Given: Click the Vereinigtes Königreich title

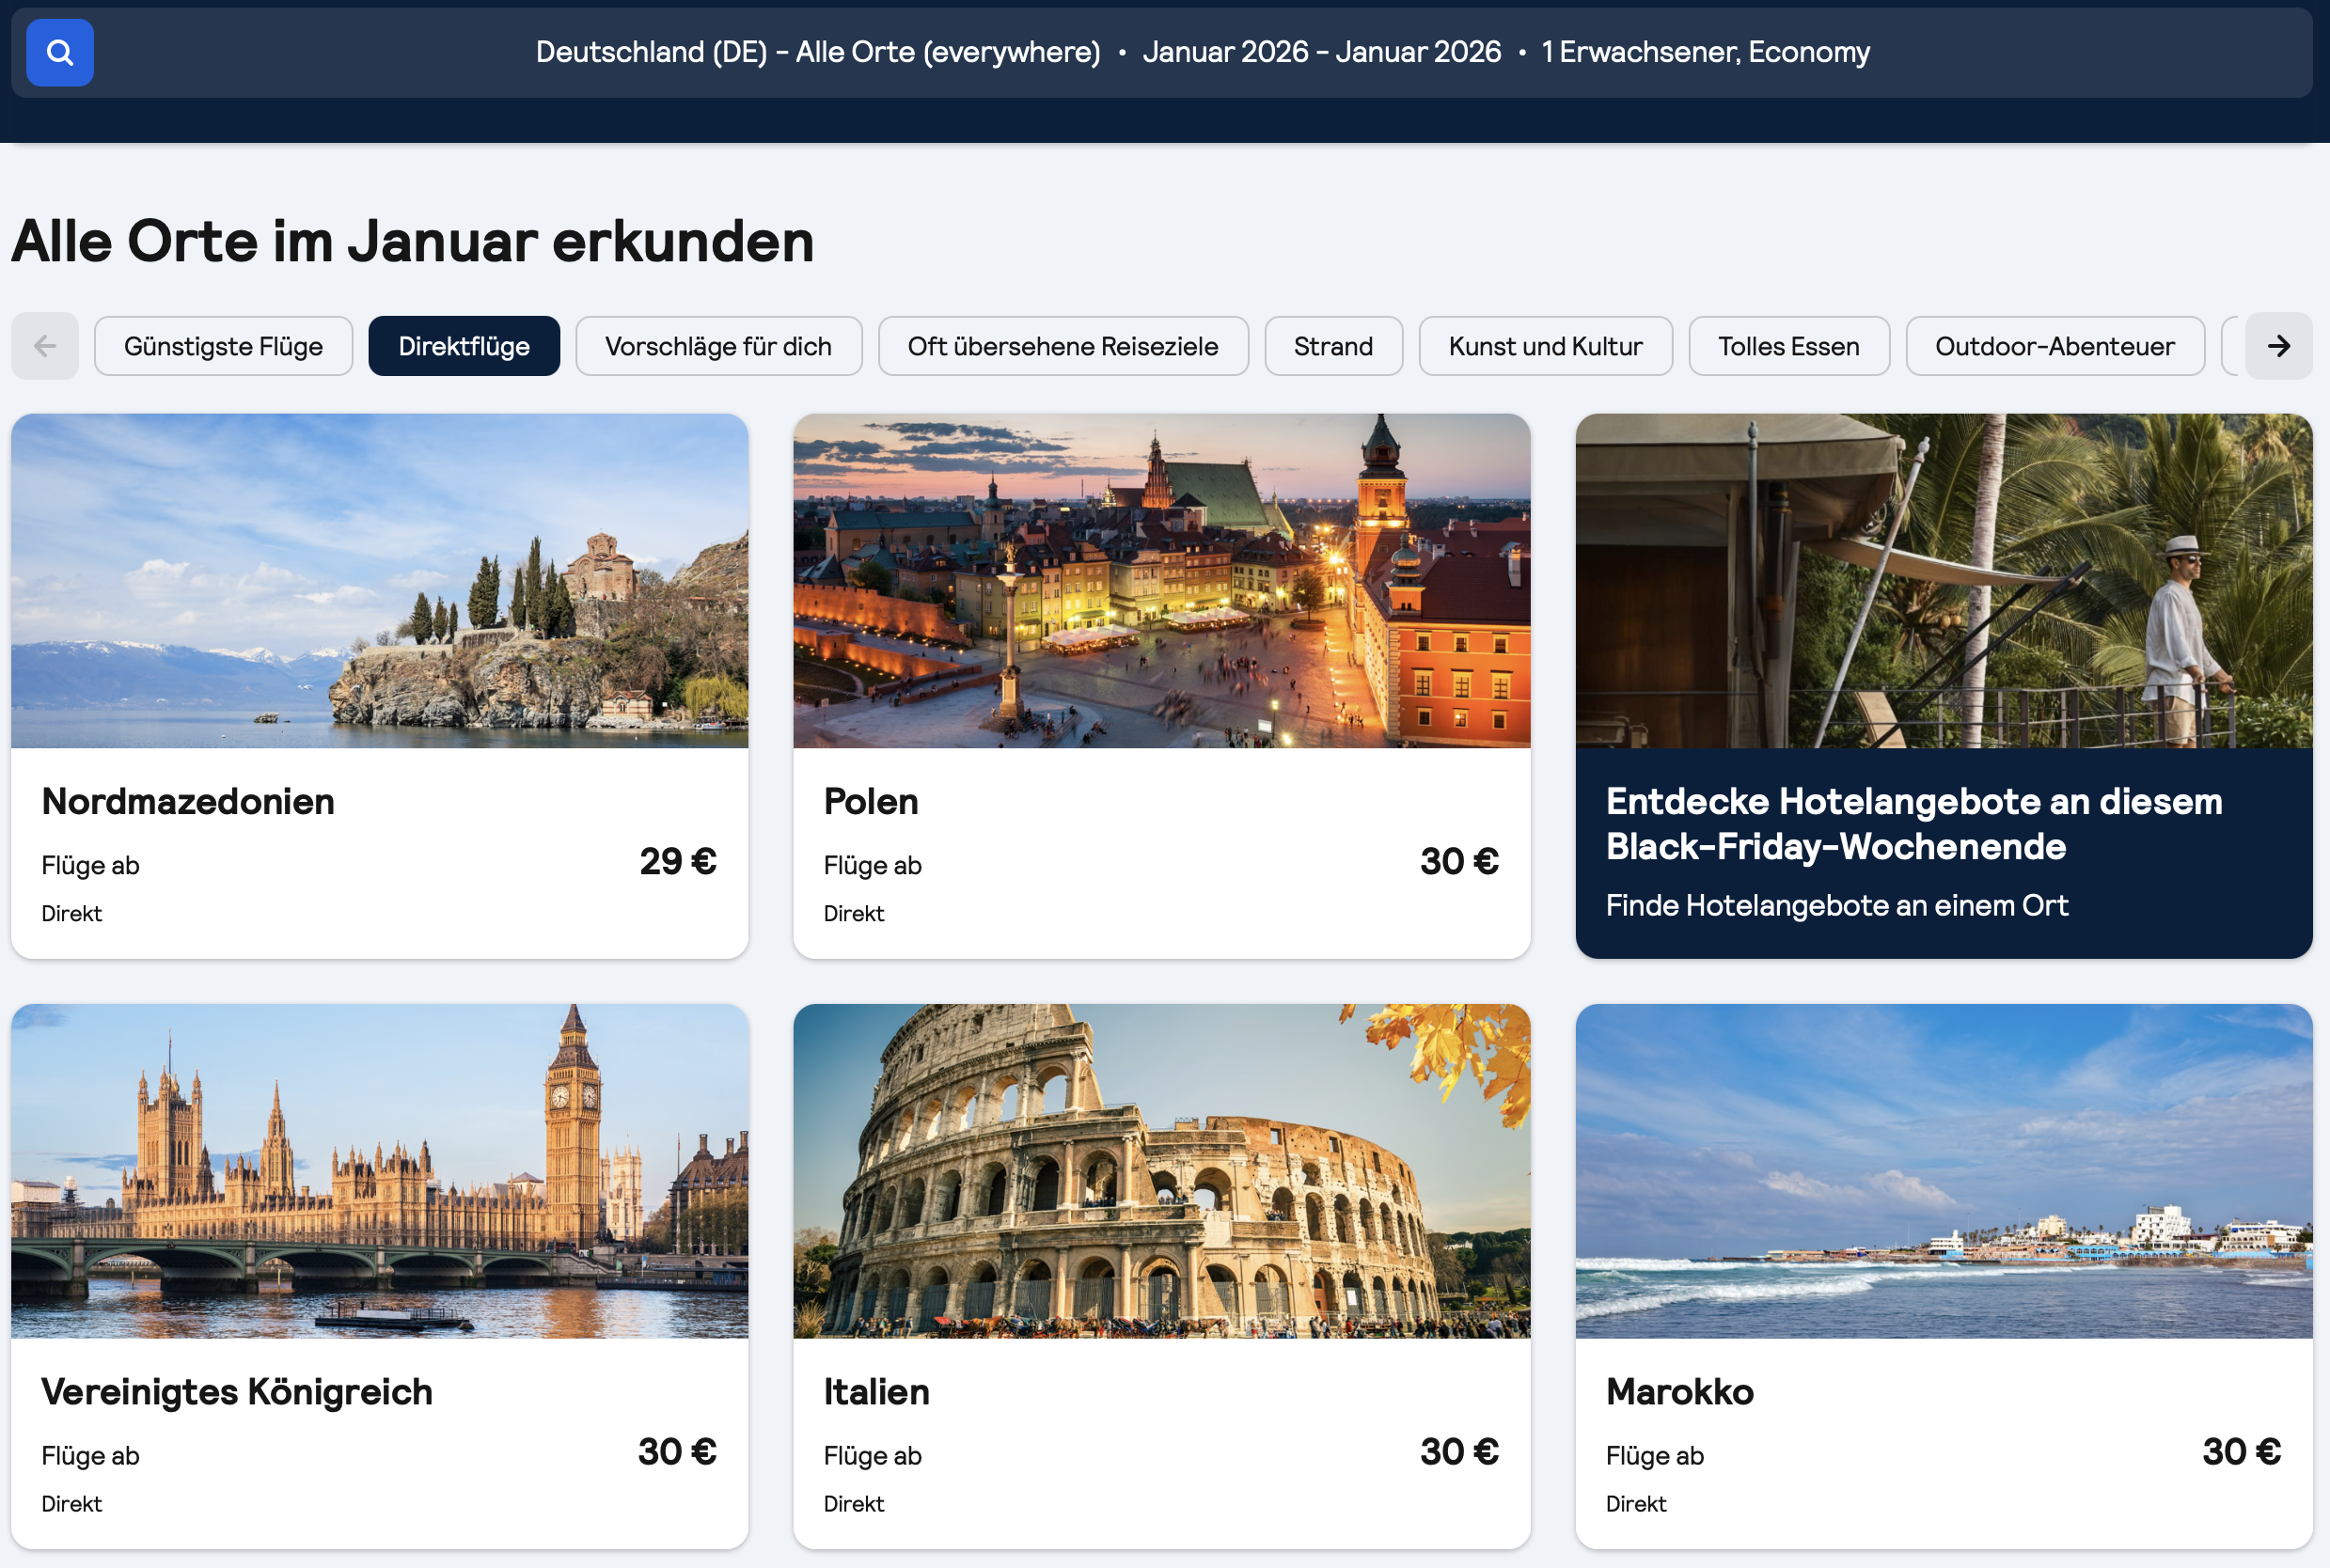Looking at the screenshot, I should 237,1391.
